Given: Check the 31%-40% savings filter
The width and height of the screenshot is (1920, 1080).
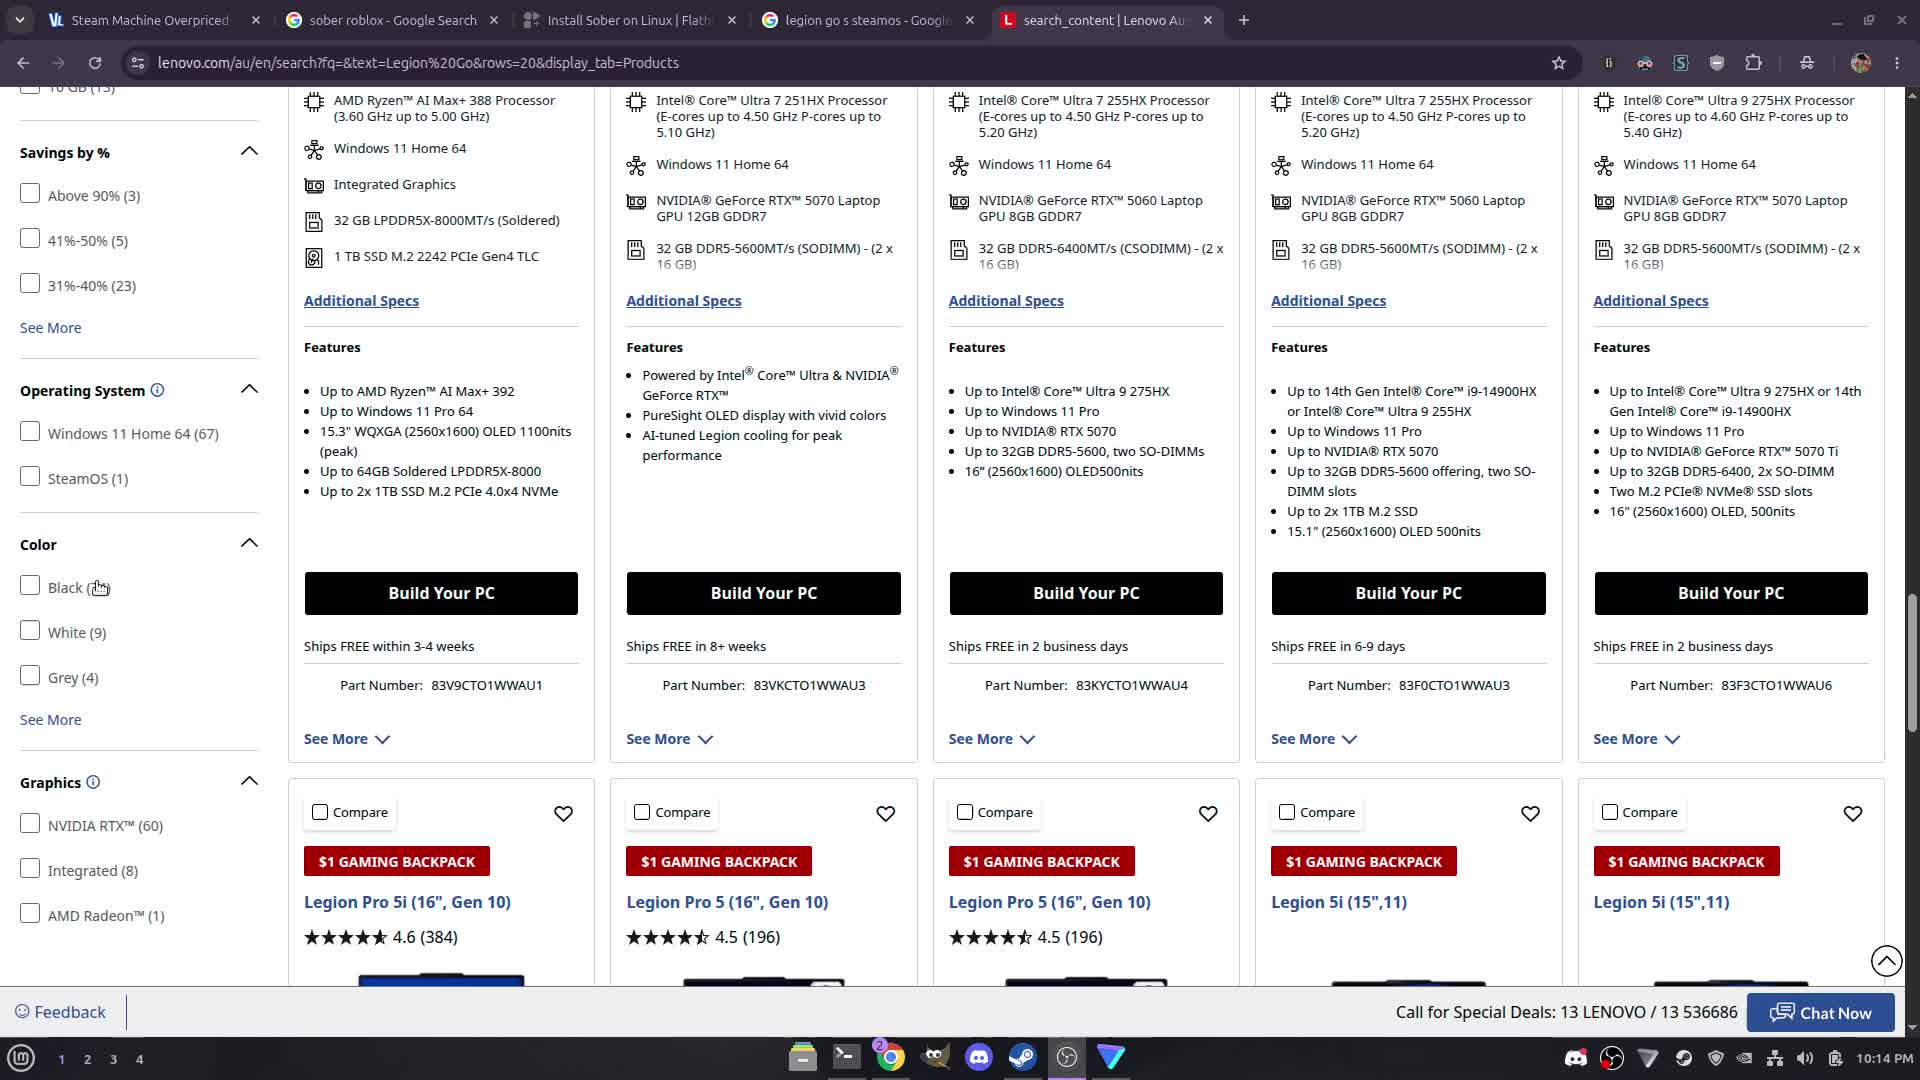Looking at the screenshot, I should click(x=30, y=284).
